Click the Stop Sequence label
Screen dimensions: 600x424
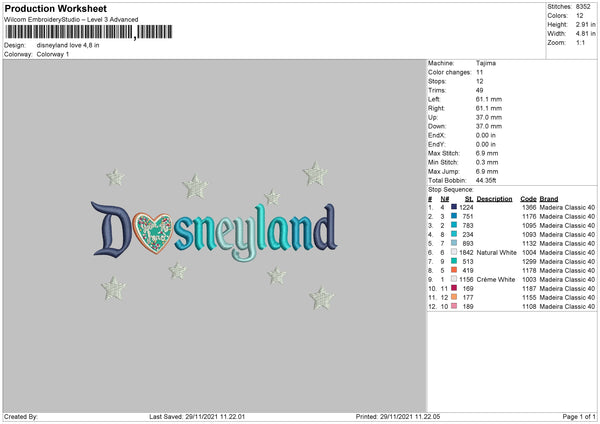coord(451,189)
